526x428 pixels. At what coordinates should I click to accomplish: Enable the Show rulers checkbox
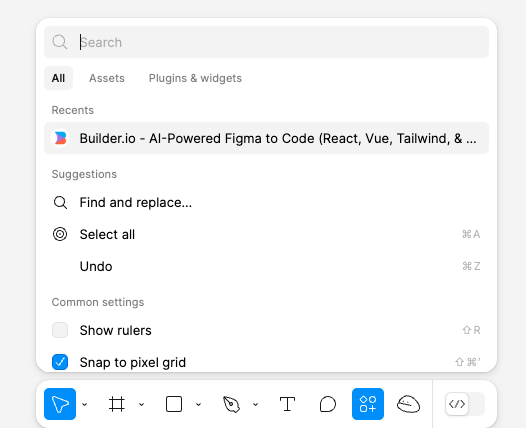pos(60,330)
